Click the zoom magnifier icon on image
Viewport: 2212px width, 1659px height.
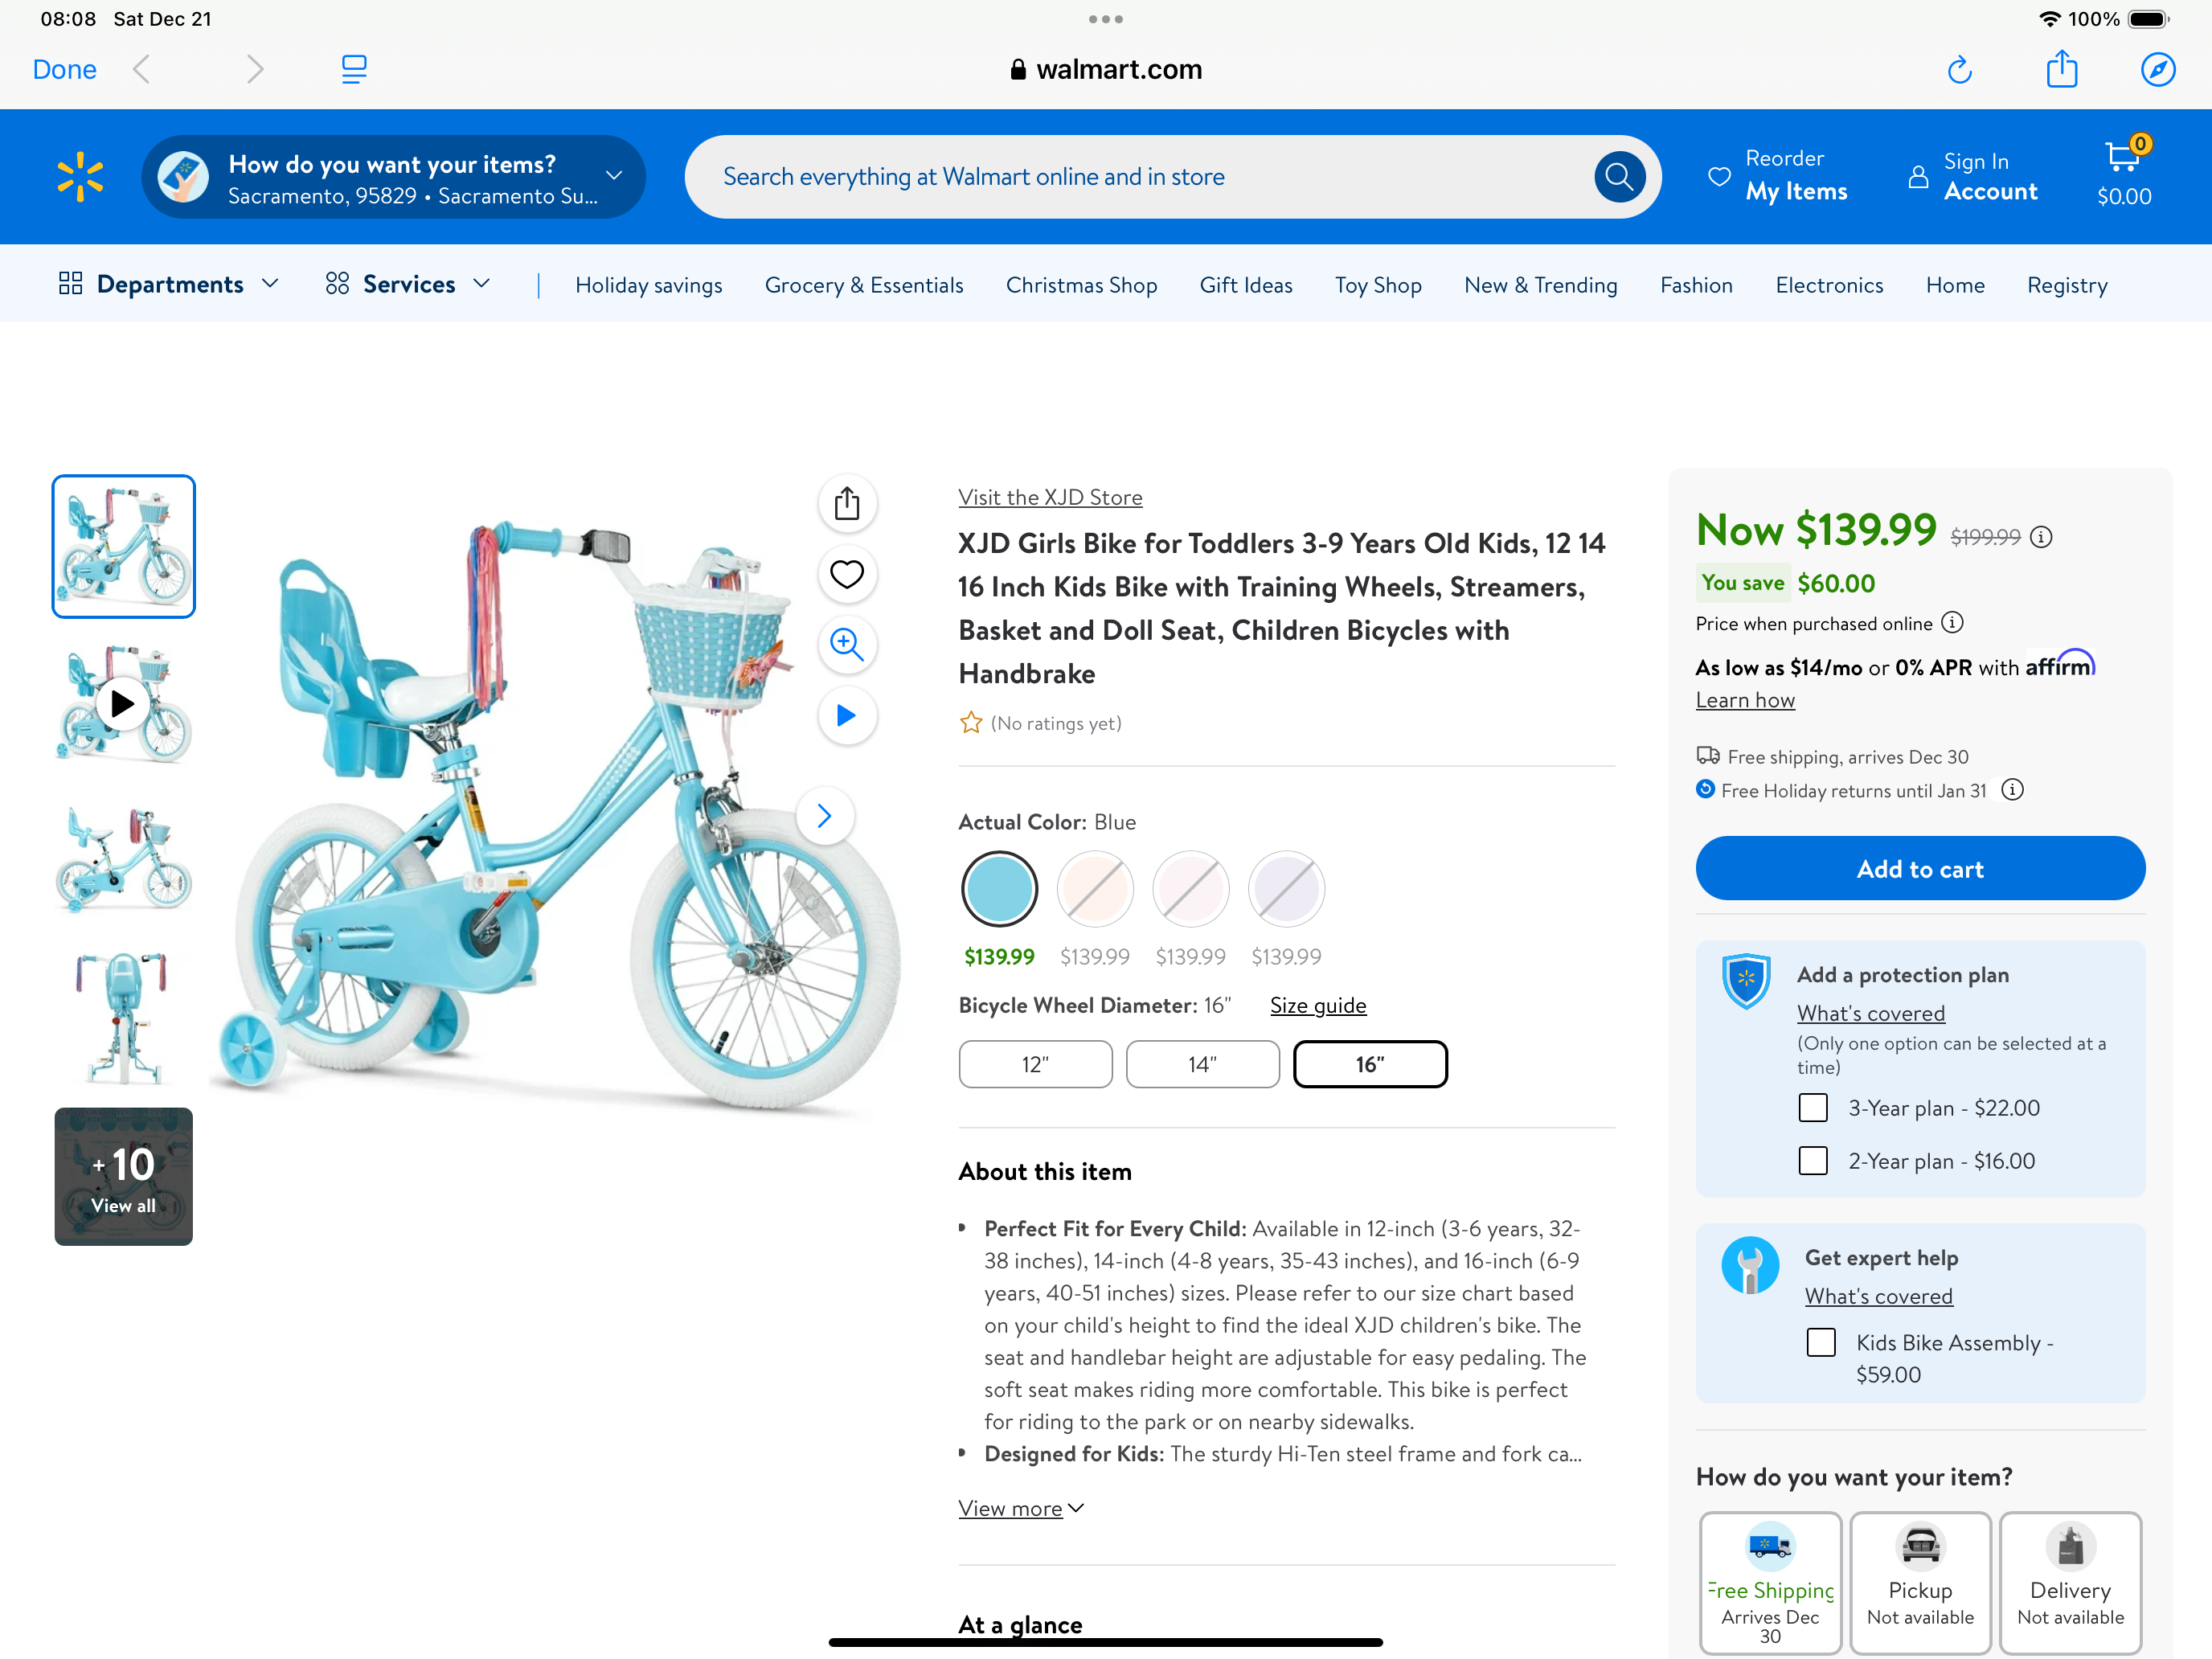(x=846, y=645)
